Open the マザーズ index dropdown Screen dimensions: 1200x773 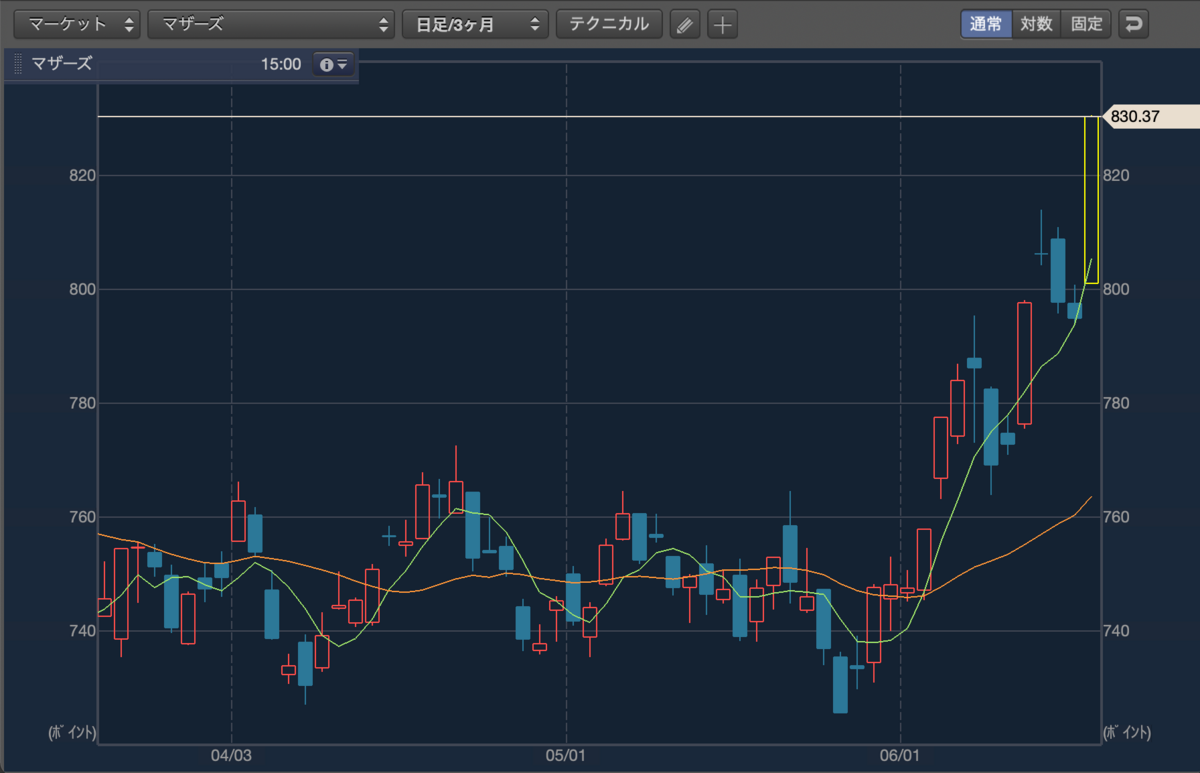pyautogui.click(x=271, y=24)
